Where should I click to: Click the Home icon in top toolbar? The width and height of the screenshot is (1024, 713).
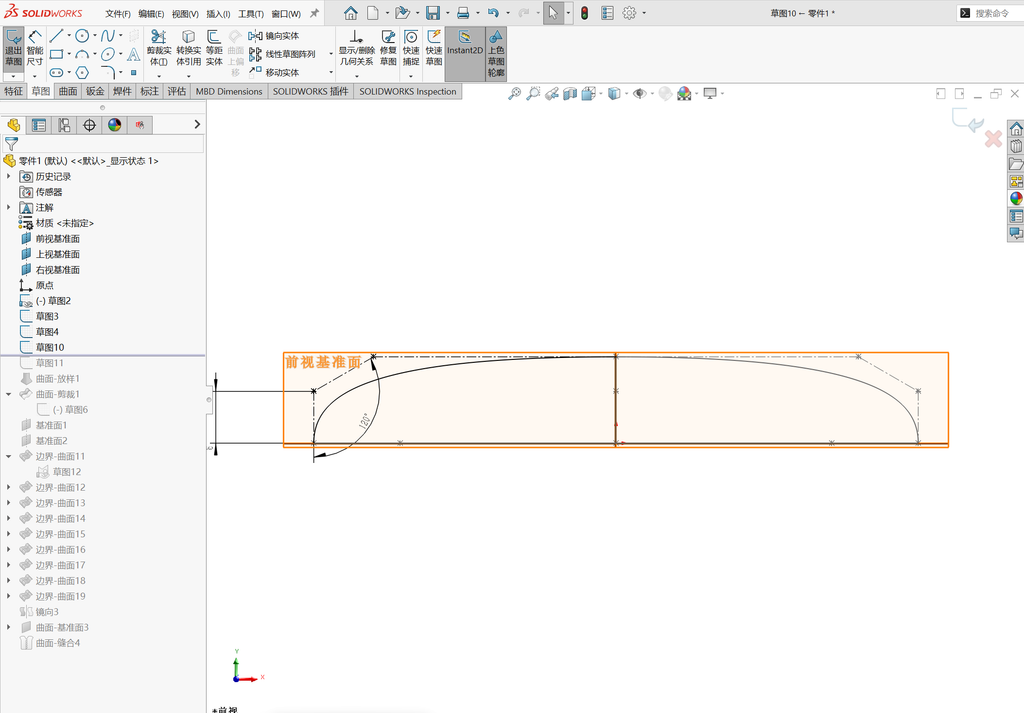point(351,12)
